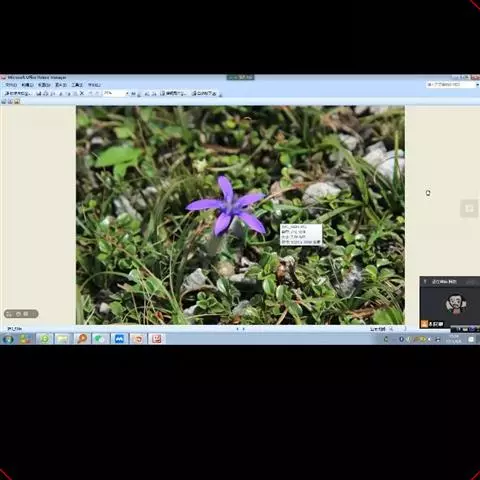Click the Edit Pictures toolbar button
Image resolution: width=480 pixels, height=480 pixels.
(x=173, y=94)
